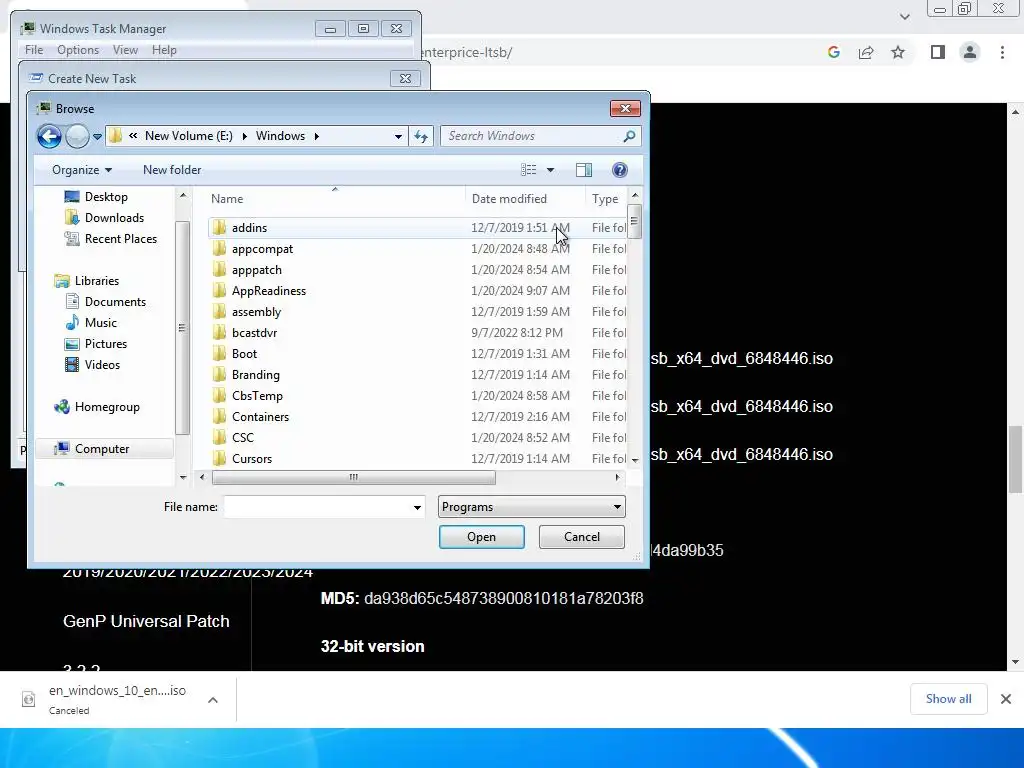Open Music library
The image size is (1024, 768).
tap(91, 323)
